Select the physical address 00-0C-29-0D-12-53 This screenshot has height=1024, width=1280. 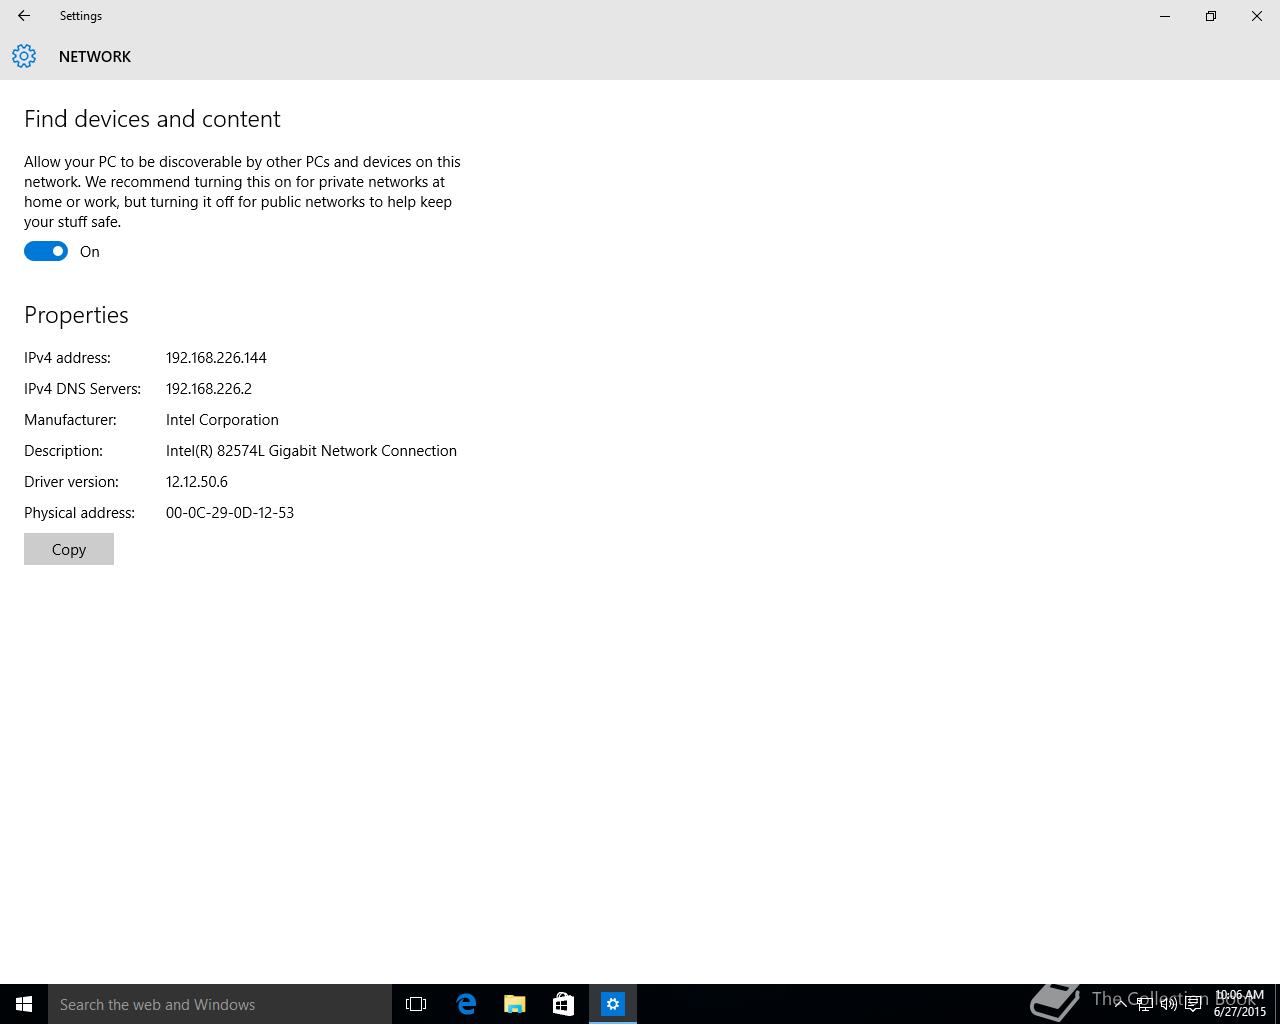click(230, 513)
